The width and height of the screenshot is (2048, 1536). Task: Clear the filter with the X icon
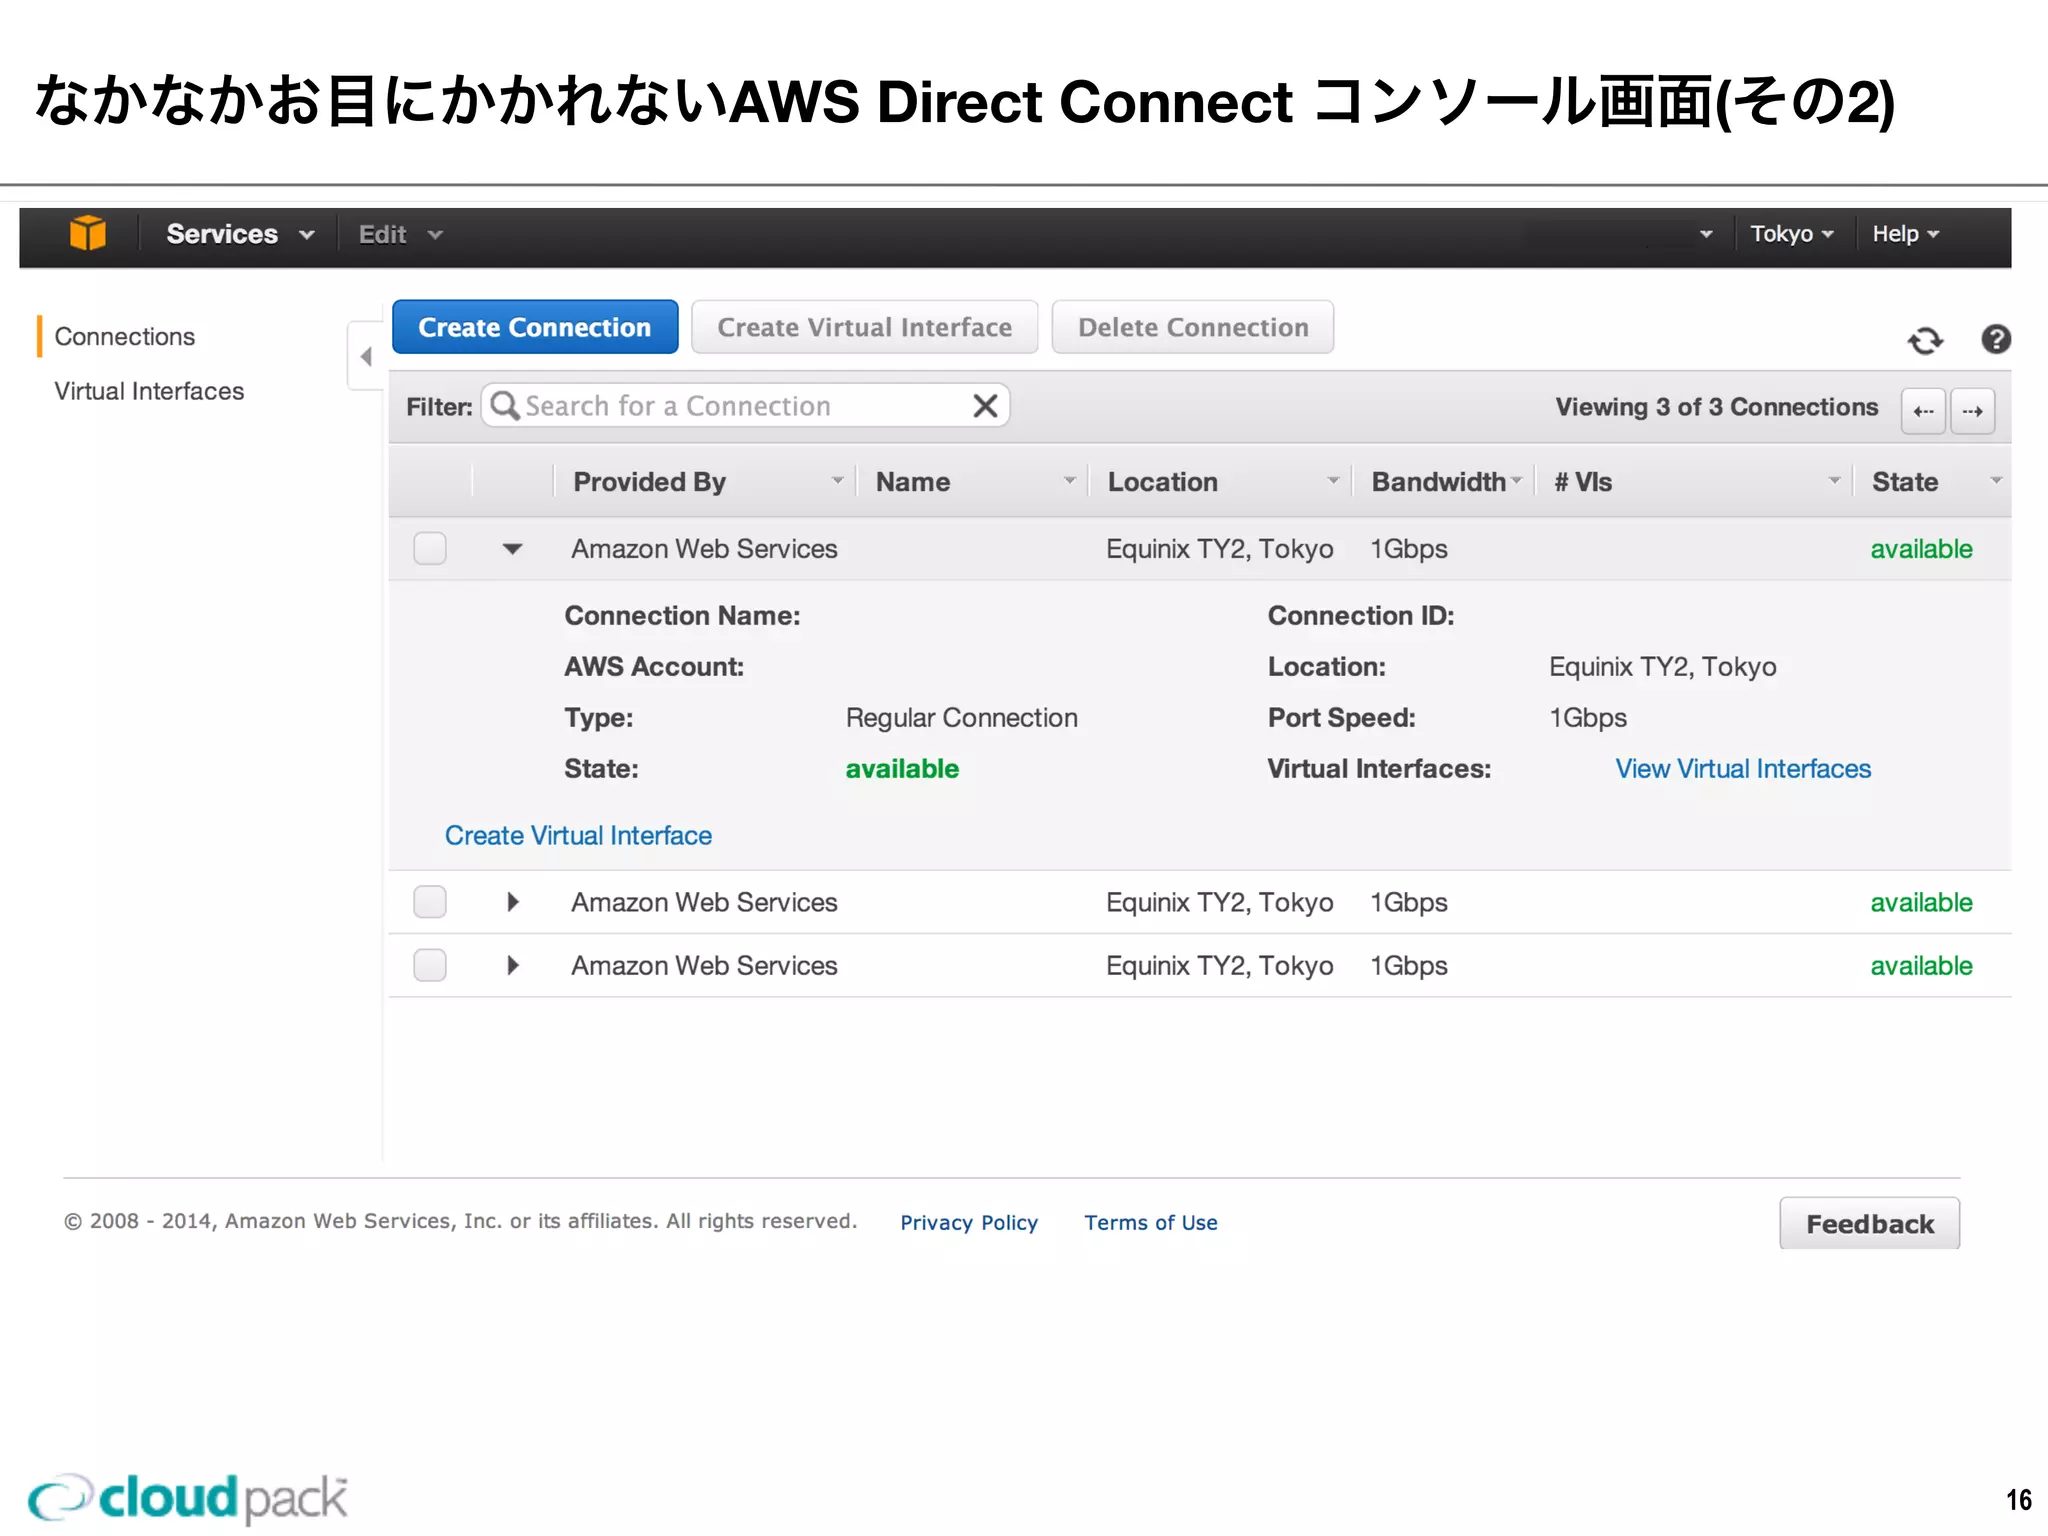985,406
